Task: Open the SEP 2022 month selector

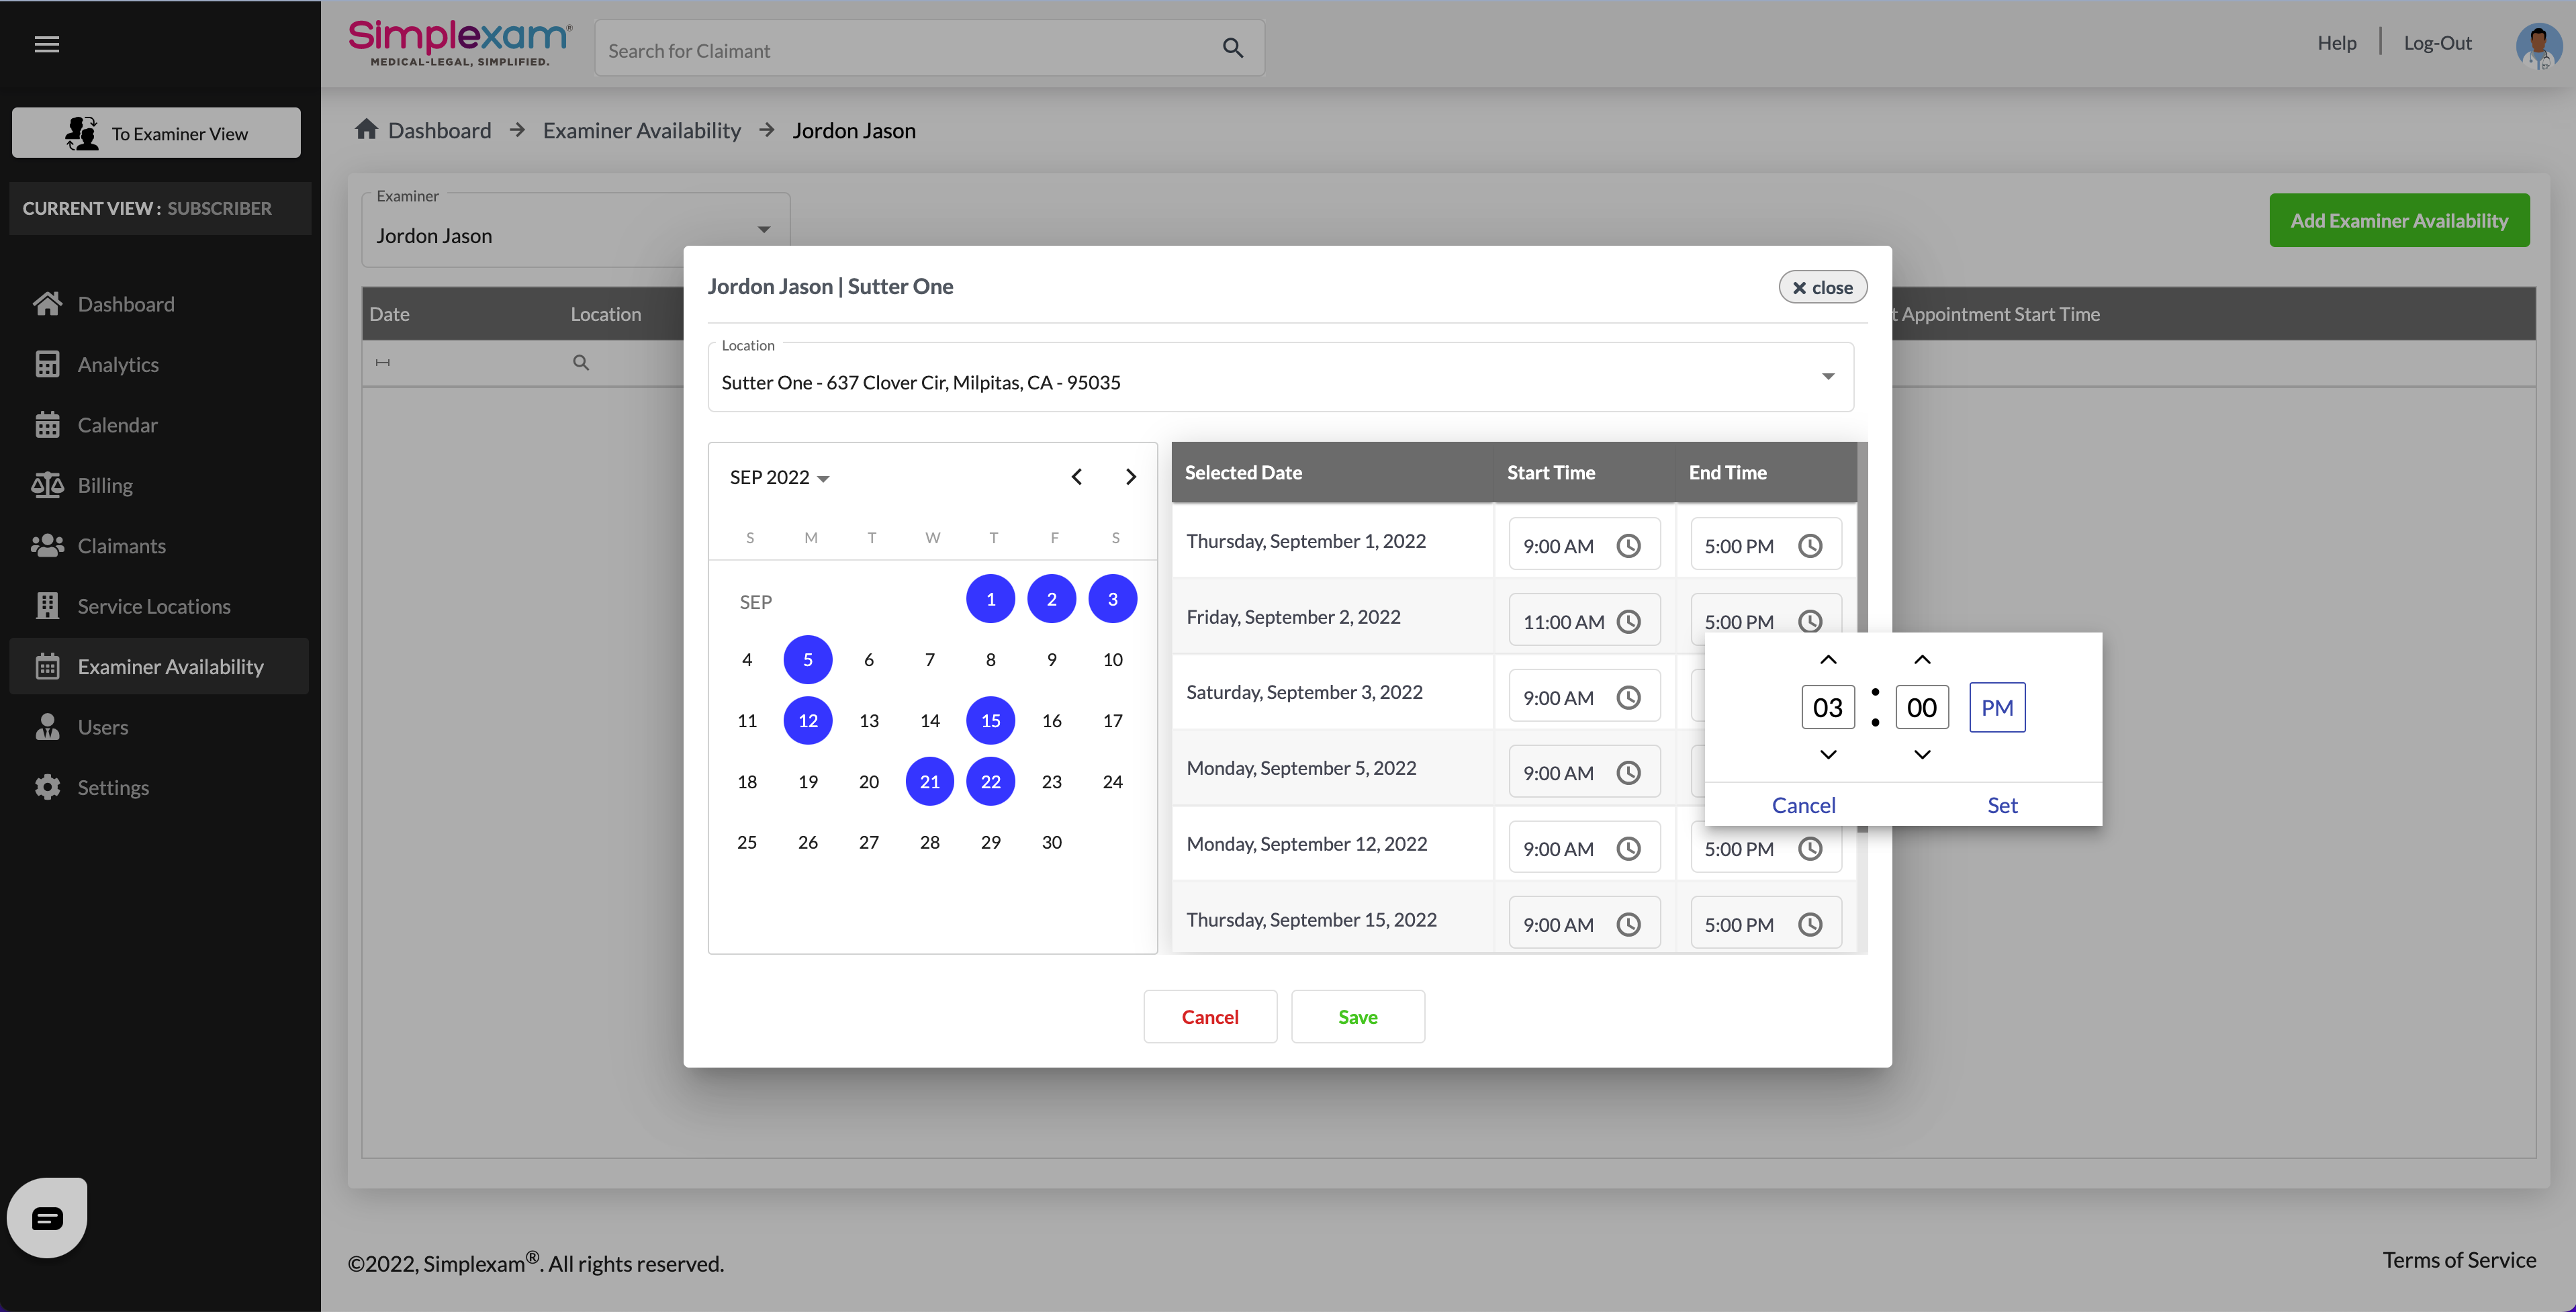Action: pos(779,477)
